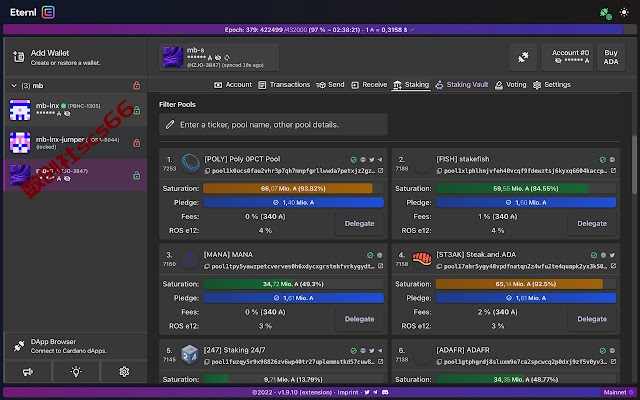The image size is (640, 400).
Task: Switch theme using the sun icon
Action: (624, 12)
